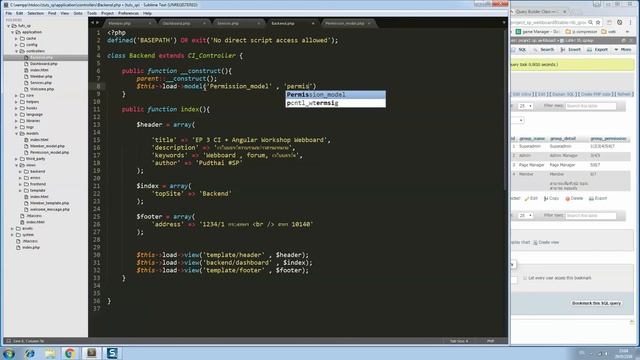The width and height of the screenshot is (640, 360).
Task: Select Member_template.php in the sidebar
Action: [x=49, y=203]
